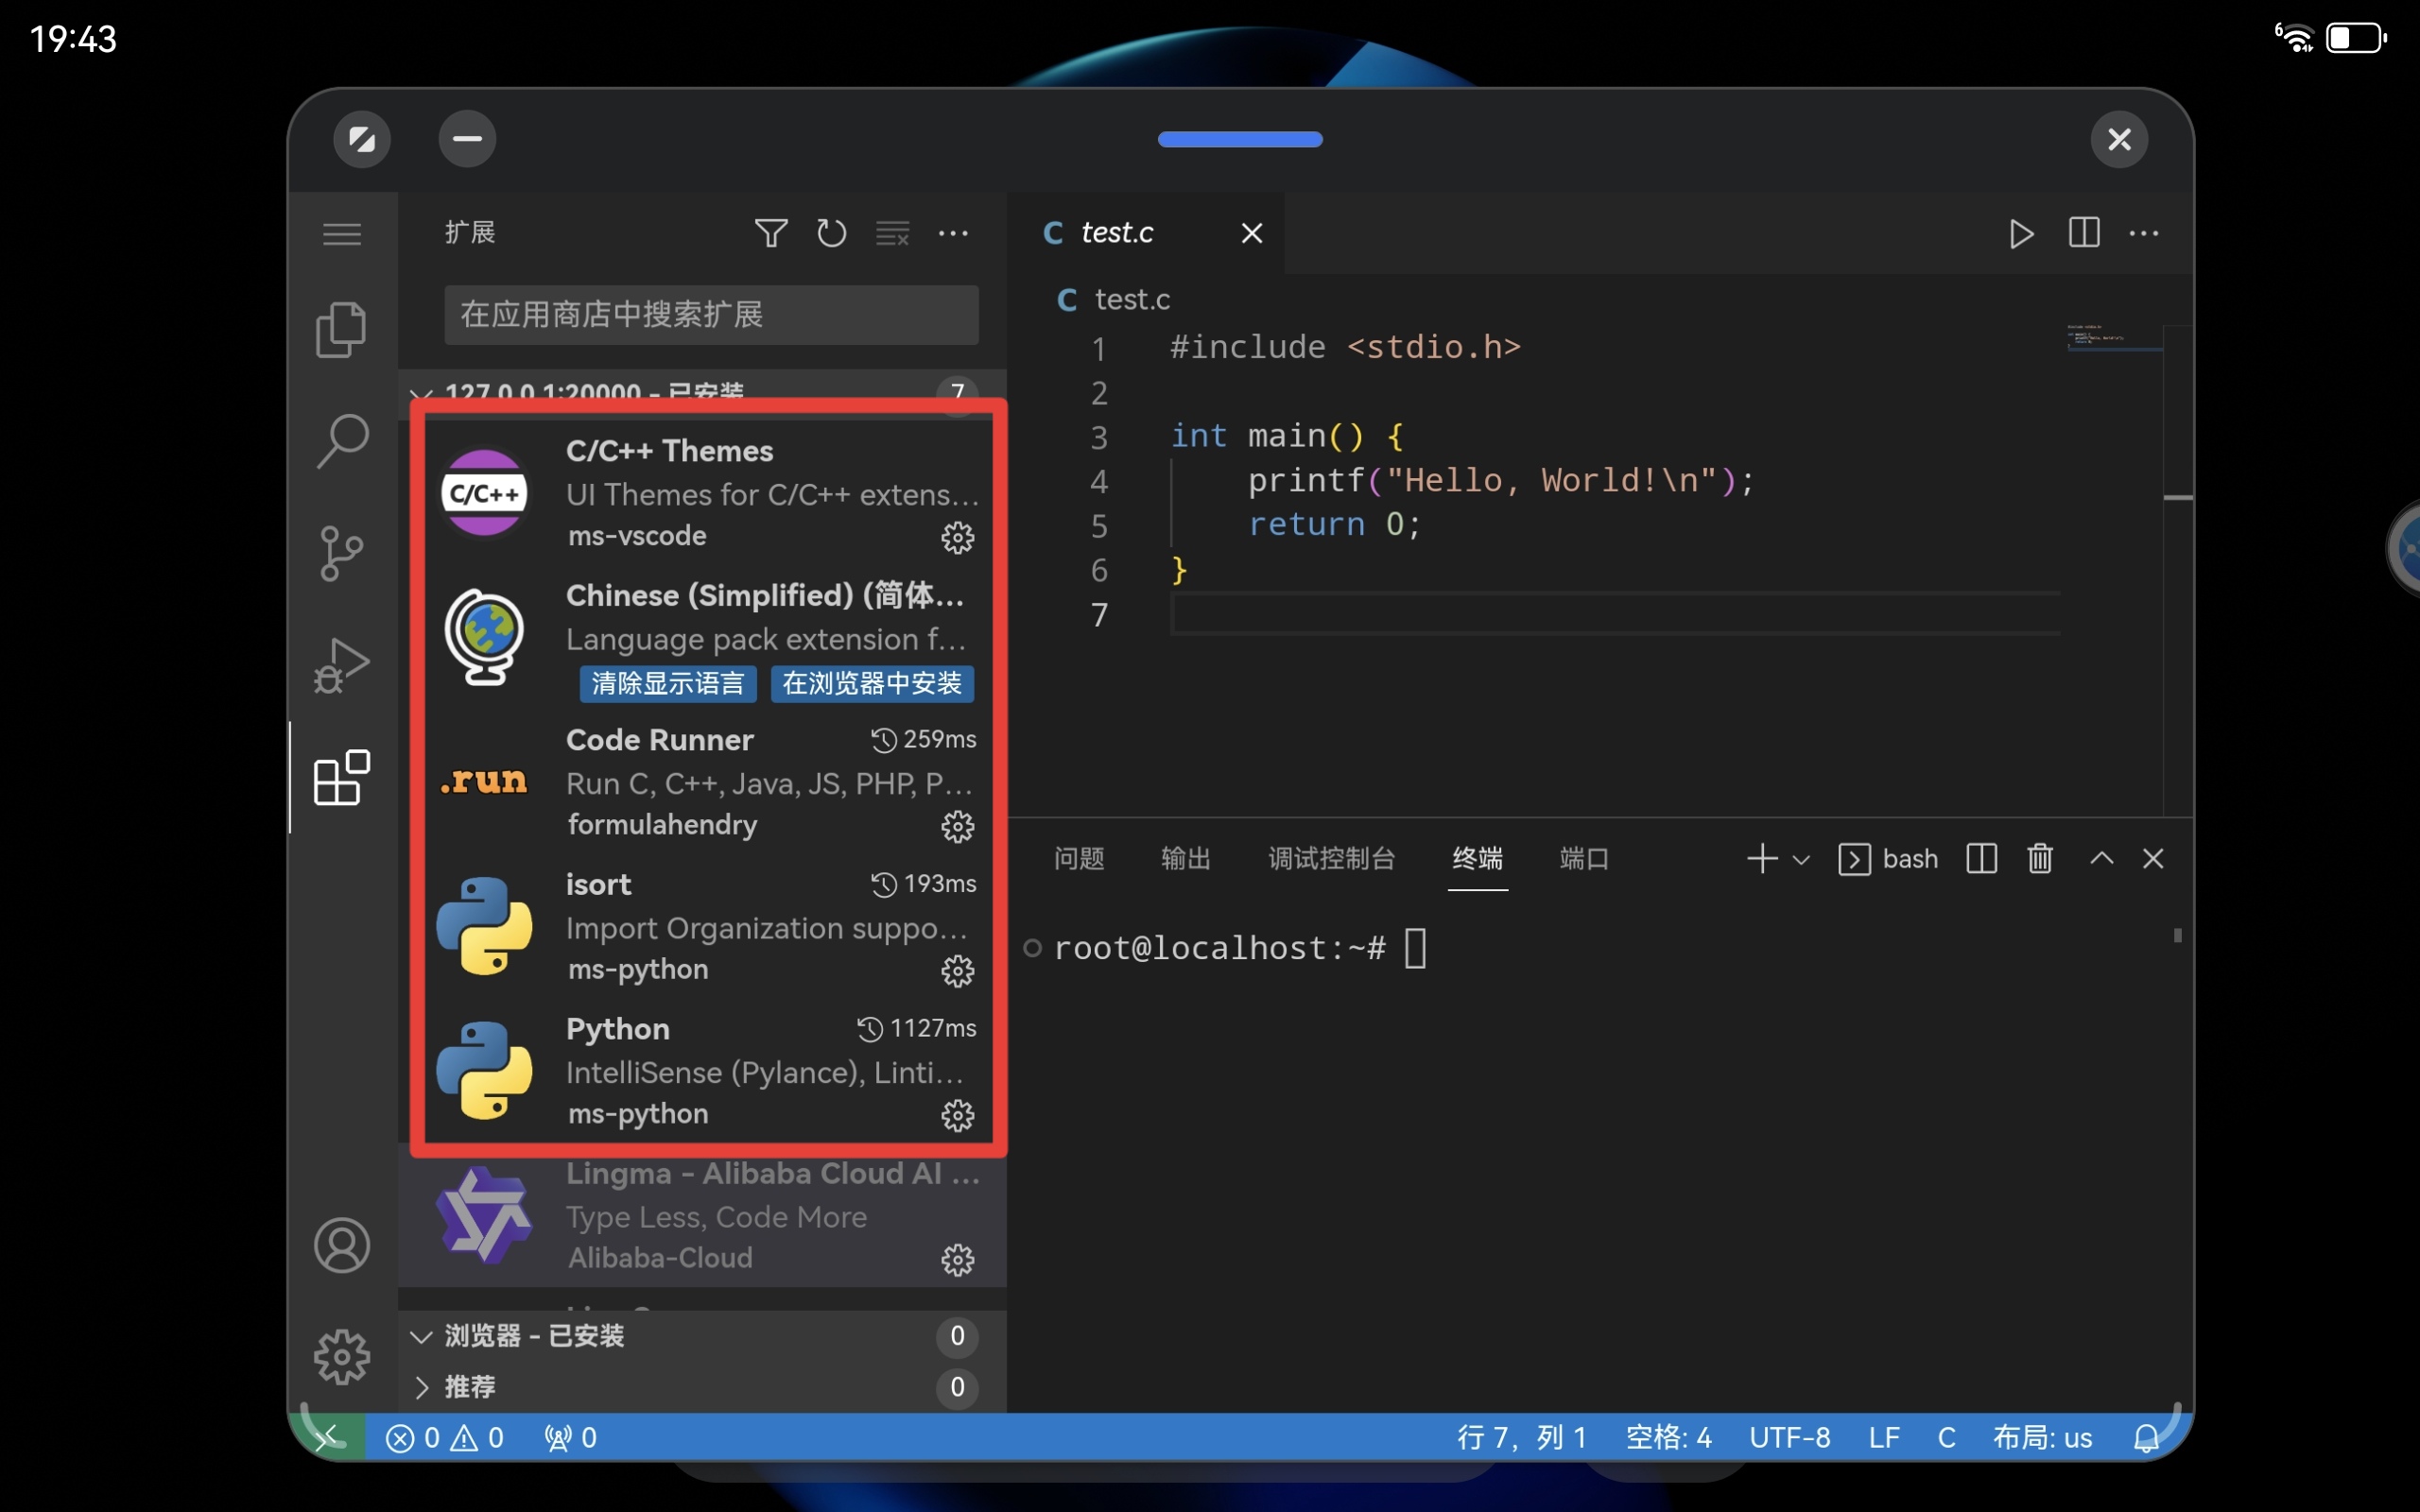Click the 清除显示语言 button

[667, 684]
